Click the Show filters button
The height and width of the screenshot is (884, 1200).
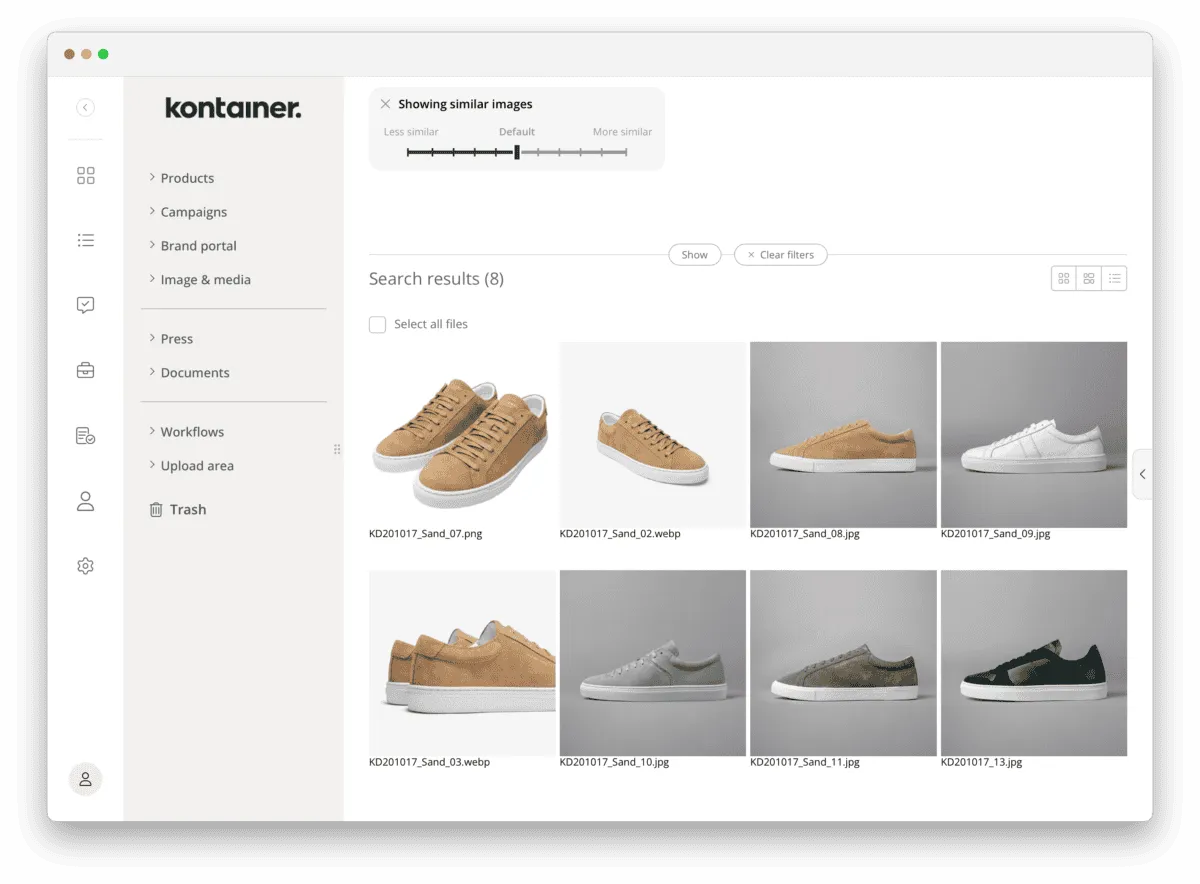pyautogui.click(x=695, y=255)
